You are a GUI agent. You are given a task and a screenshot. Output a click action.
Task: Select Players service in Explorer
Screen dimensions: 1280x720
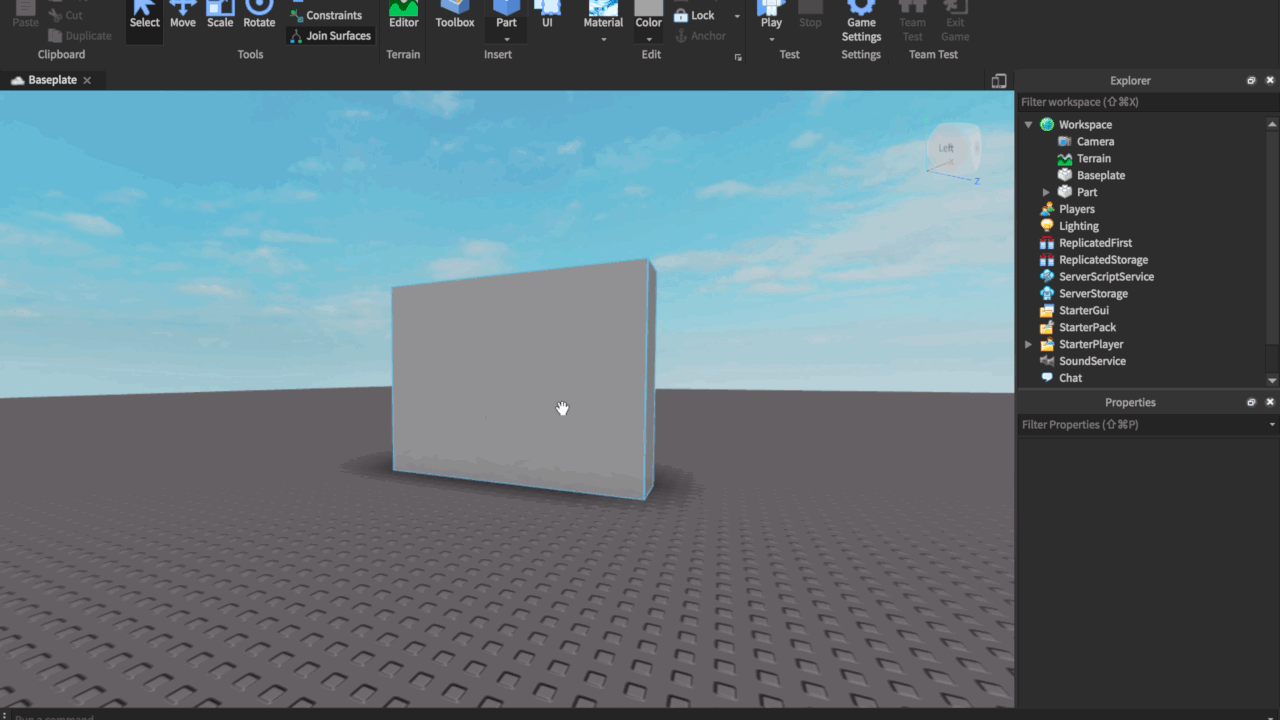[1076, 209]
